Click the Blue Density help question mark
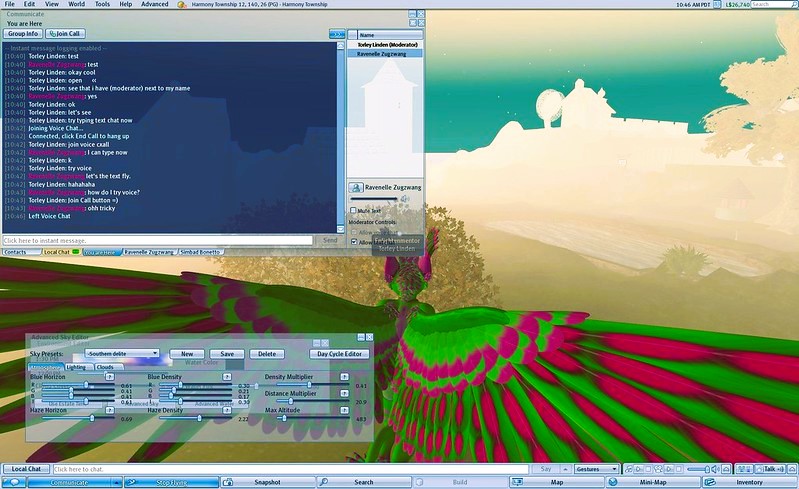Screen dimensions: 799x489 [x=227, y=377]
